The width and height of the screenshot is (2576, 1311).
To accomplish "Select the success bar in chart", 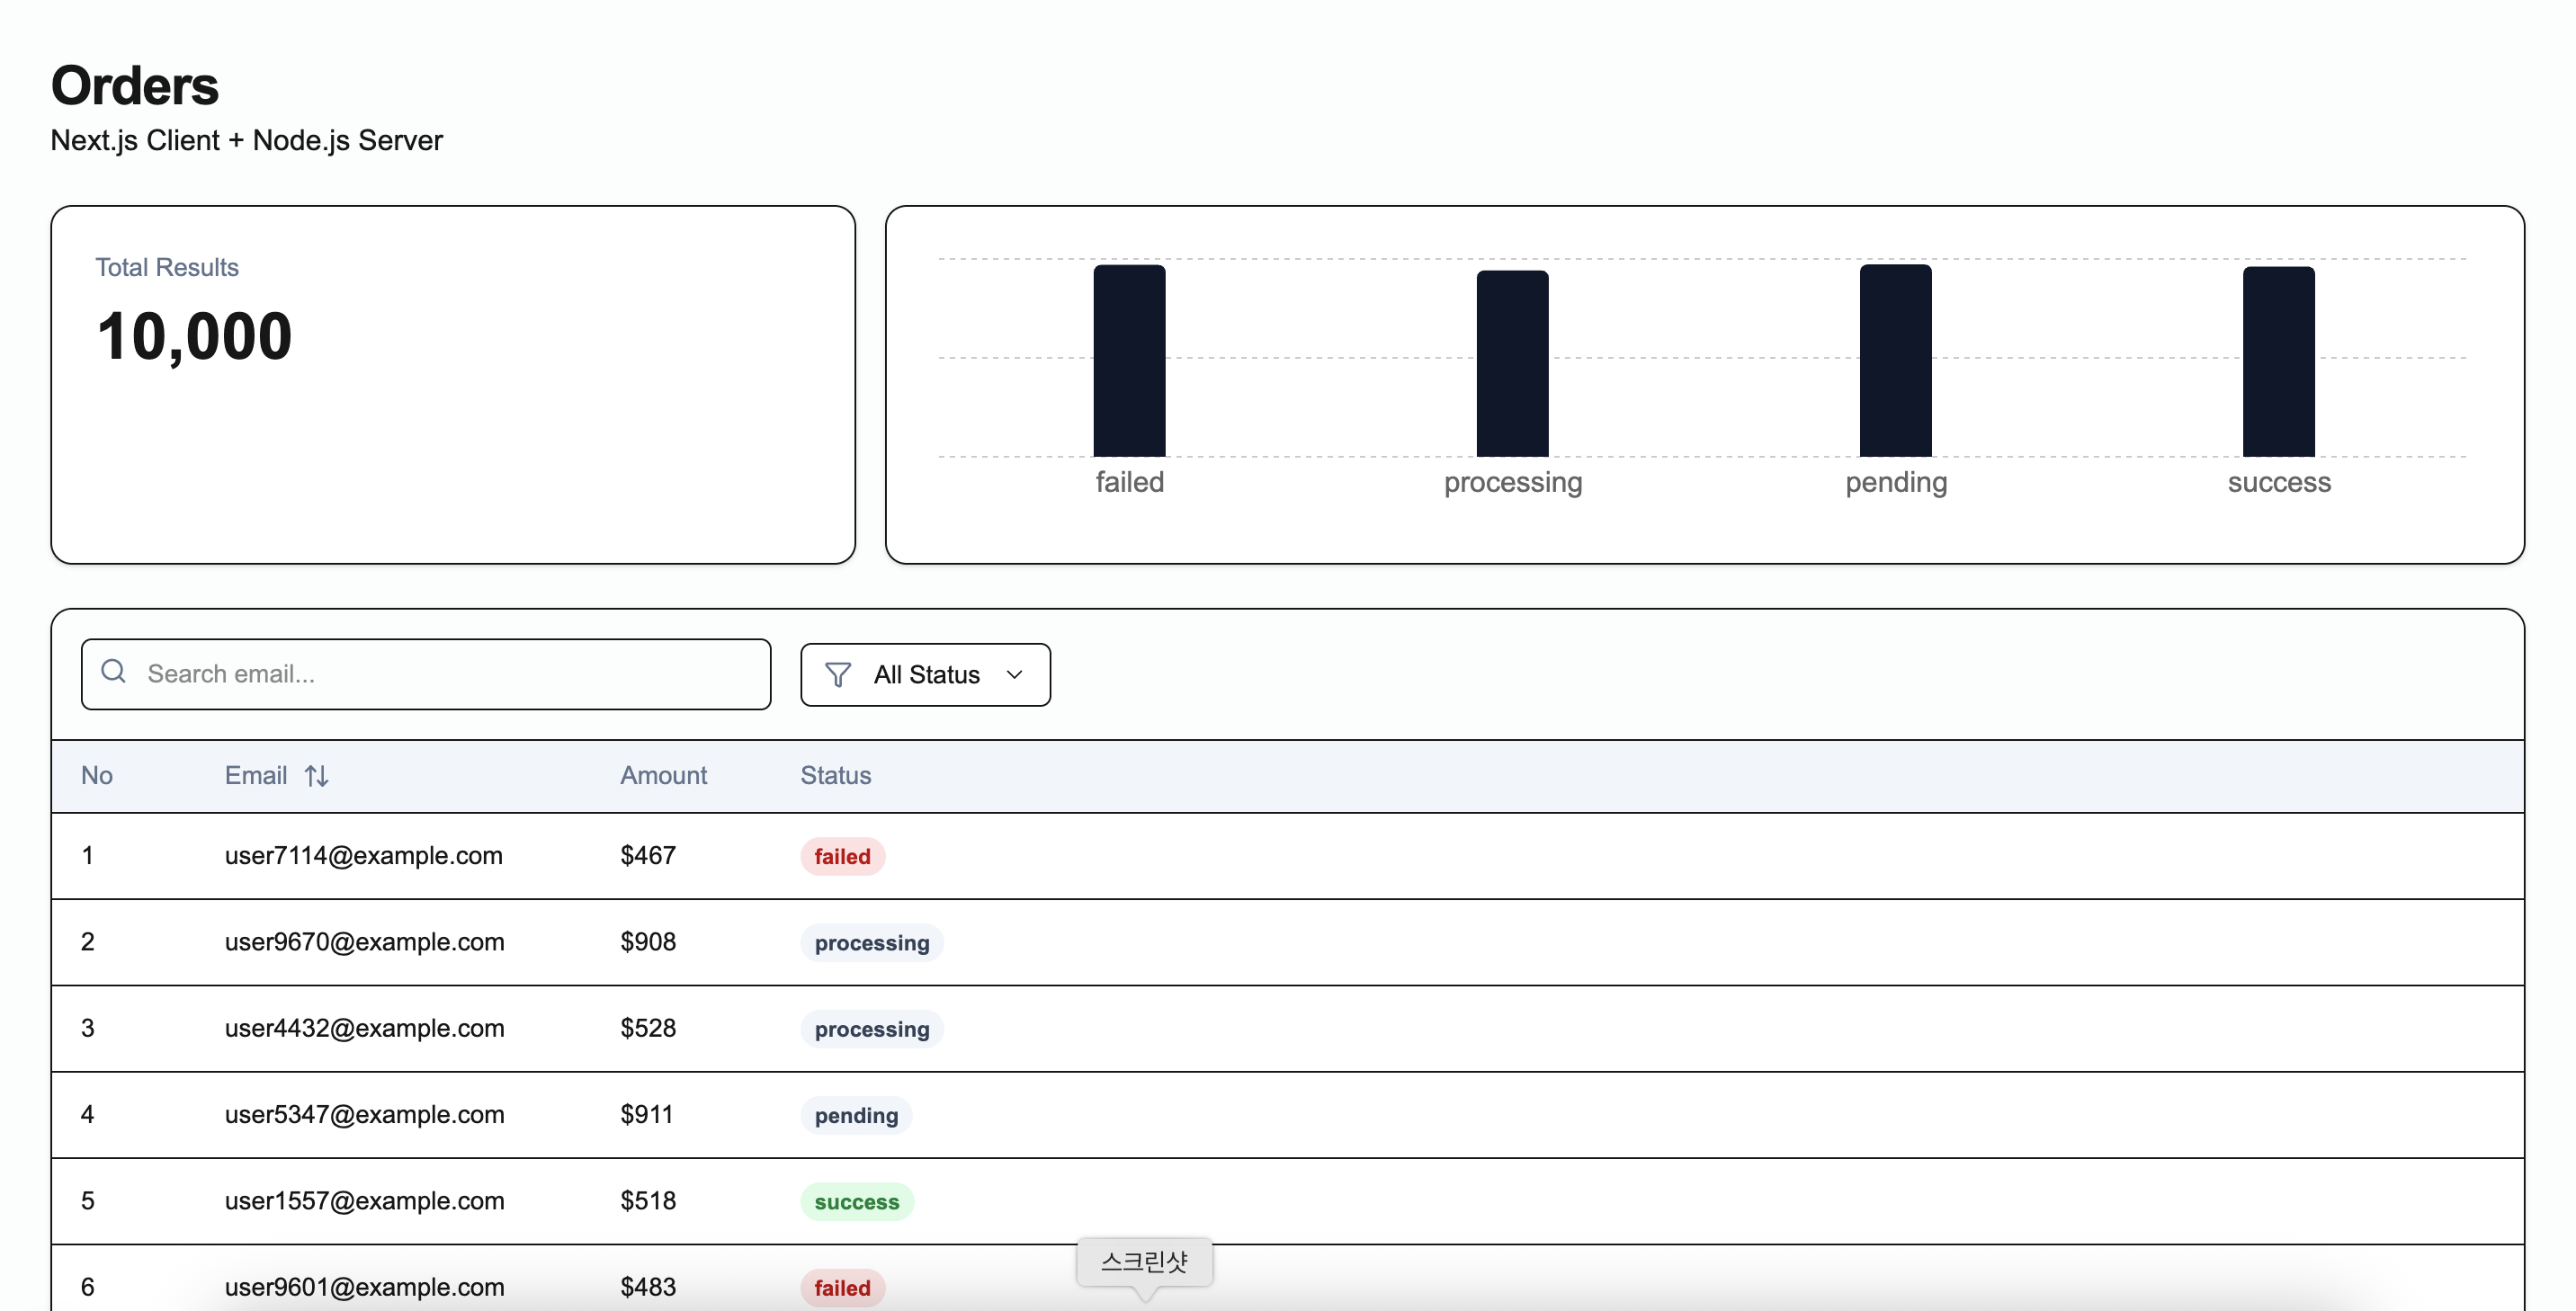I will point(2278,362).
